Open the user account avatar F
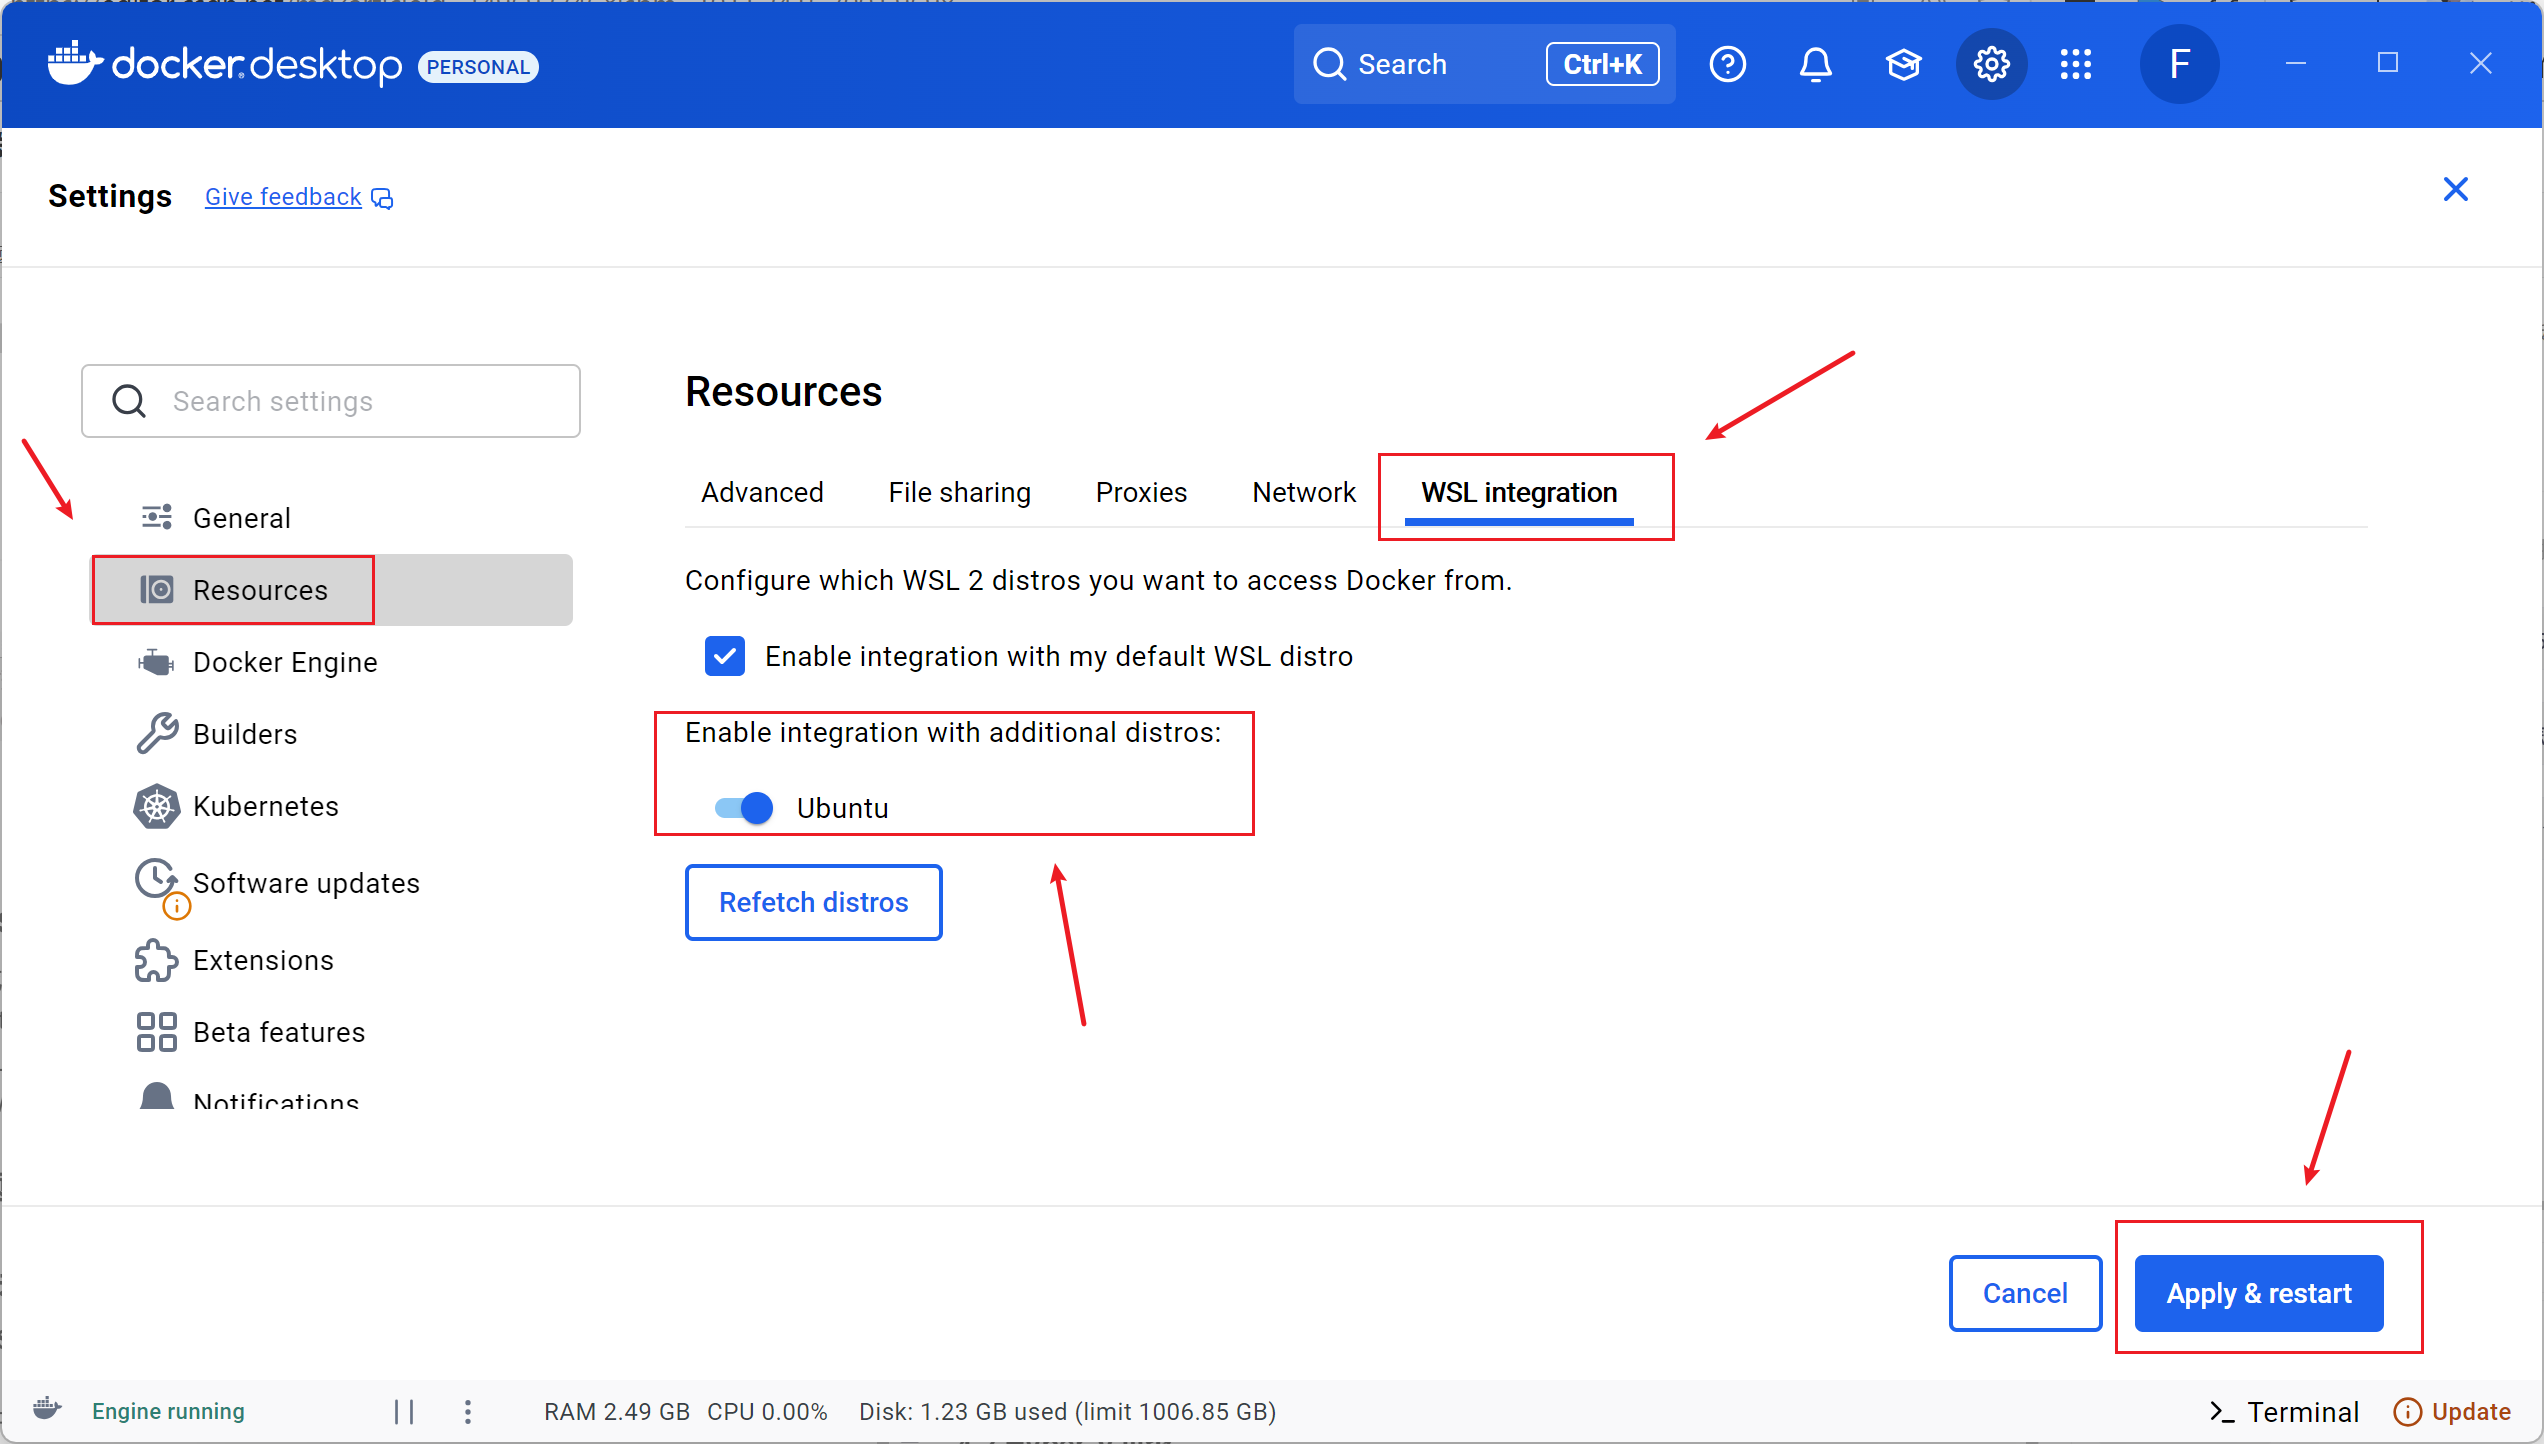This screenshot has width=2544, height=1444. [2180, 65]
